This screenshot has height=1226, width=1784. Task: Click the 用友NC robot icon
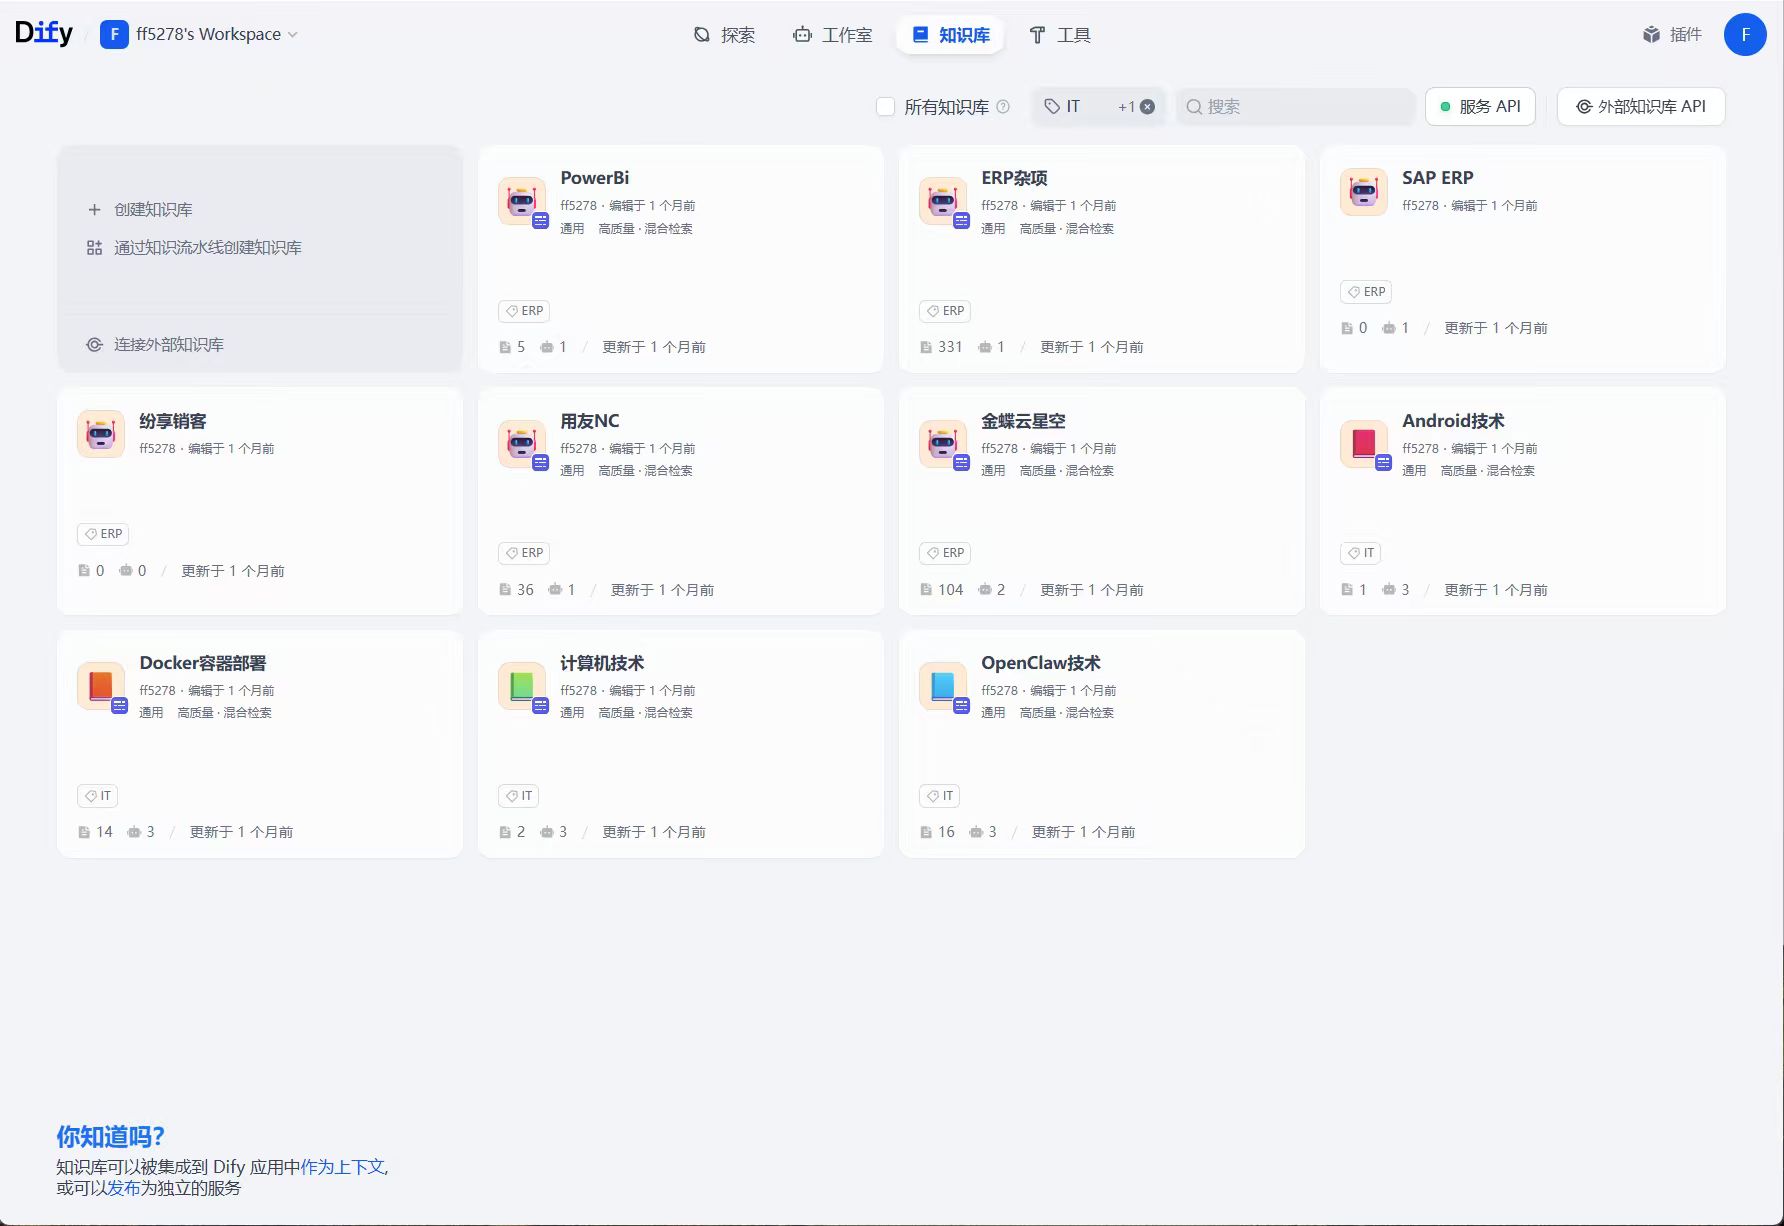click(522, 444)
